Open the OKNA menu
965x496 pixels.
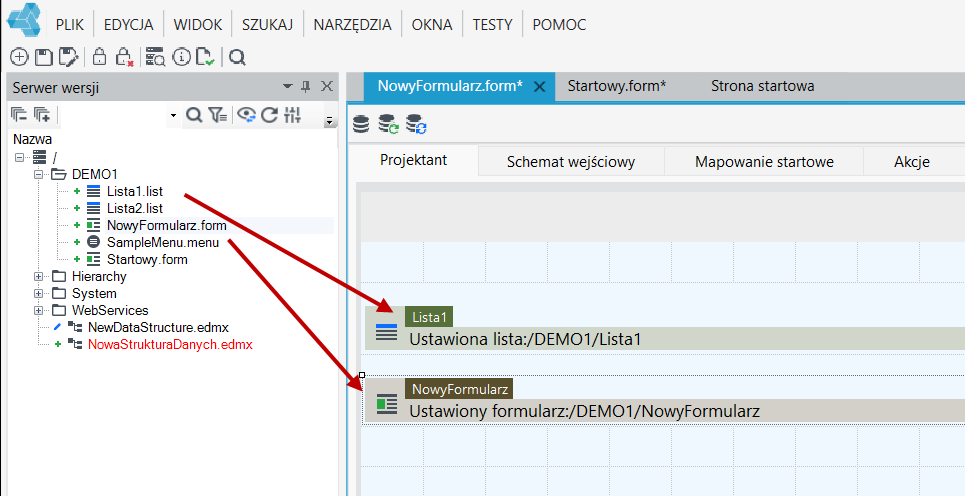(x=432, y=25)
